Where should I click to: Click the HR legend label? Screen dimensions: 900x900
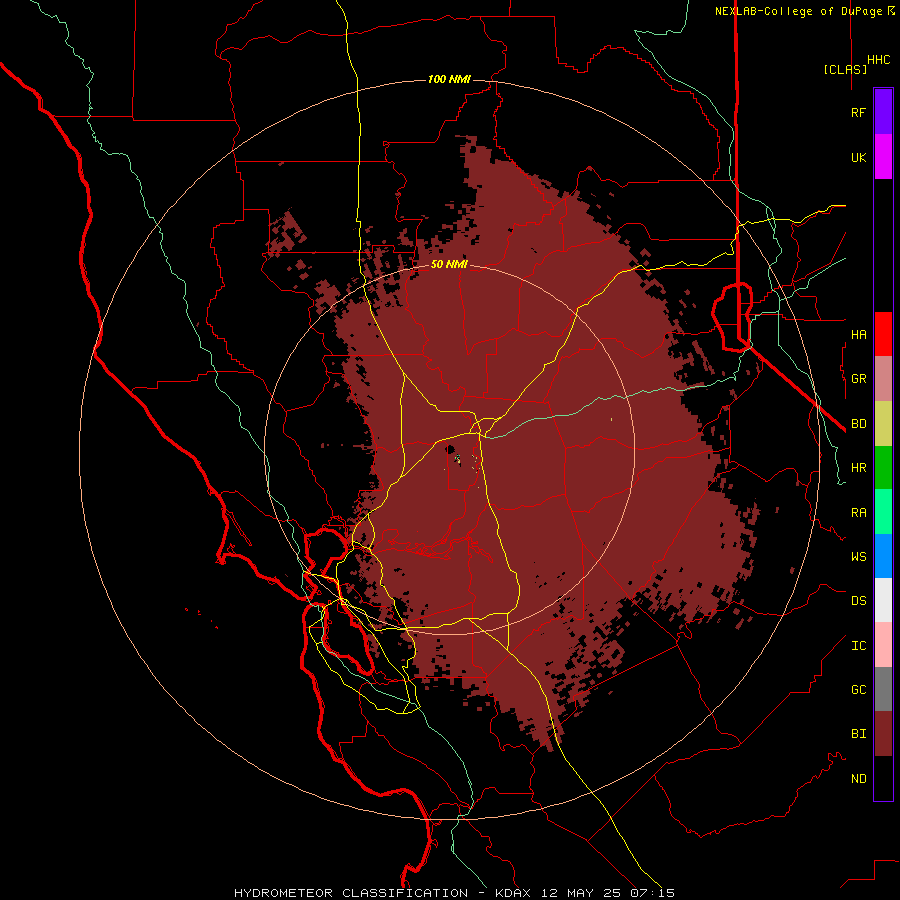(x=858, y=468)
